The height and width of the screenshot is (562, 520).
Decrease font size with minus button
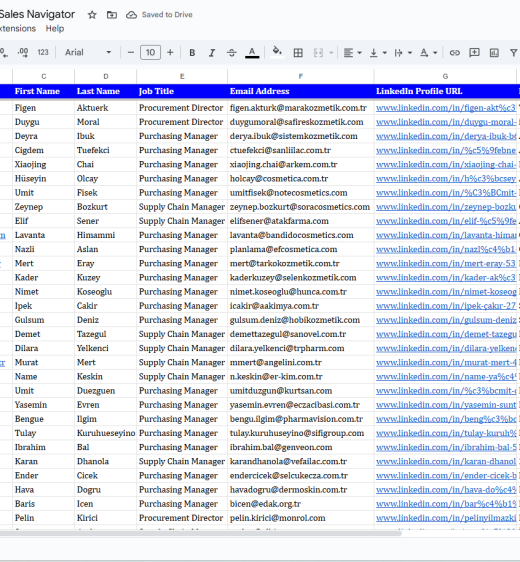(x=131, y=53)
